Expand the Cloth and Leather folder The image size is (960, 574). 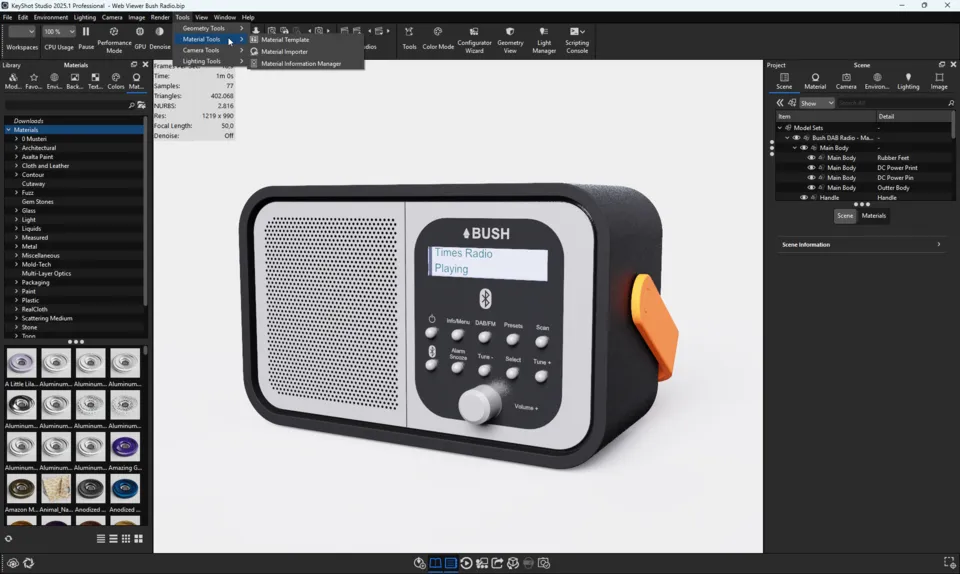17,166
